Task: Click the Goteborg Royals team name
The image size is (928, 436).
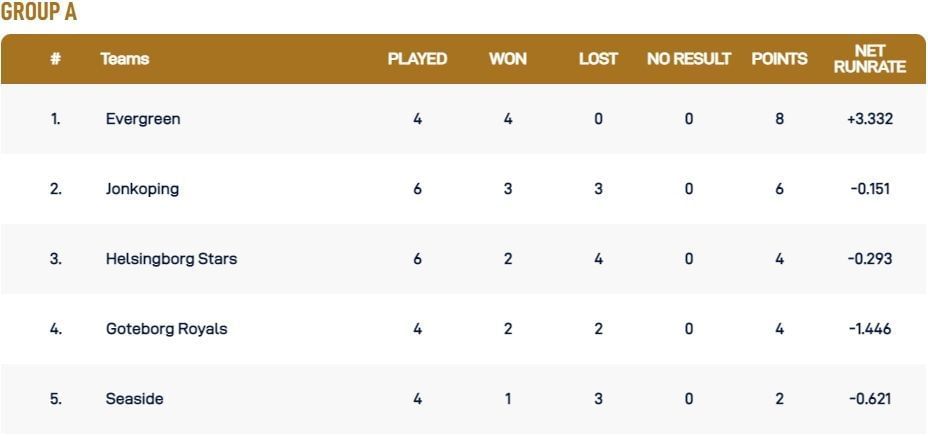Action: coord(166,329)
